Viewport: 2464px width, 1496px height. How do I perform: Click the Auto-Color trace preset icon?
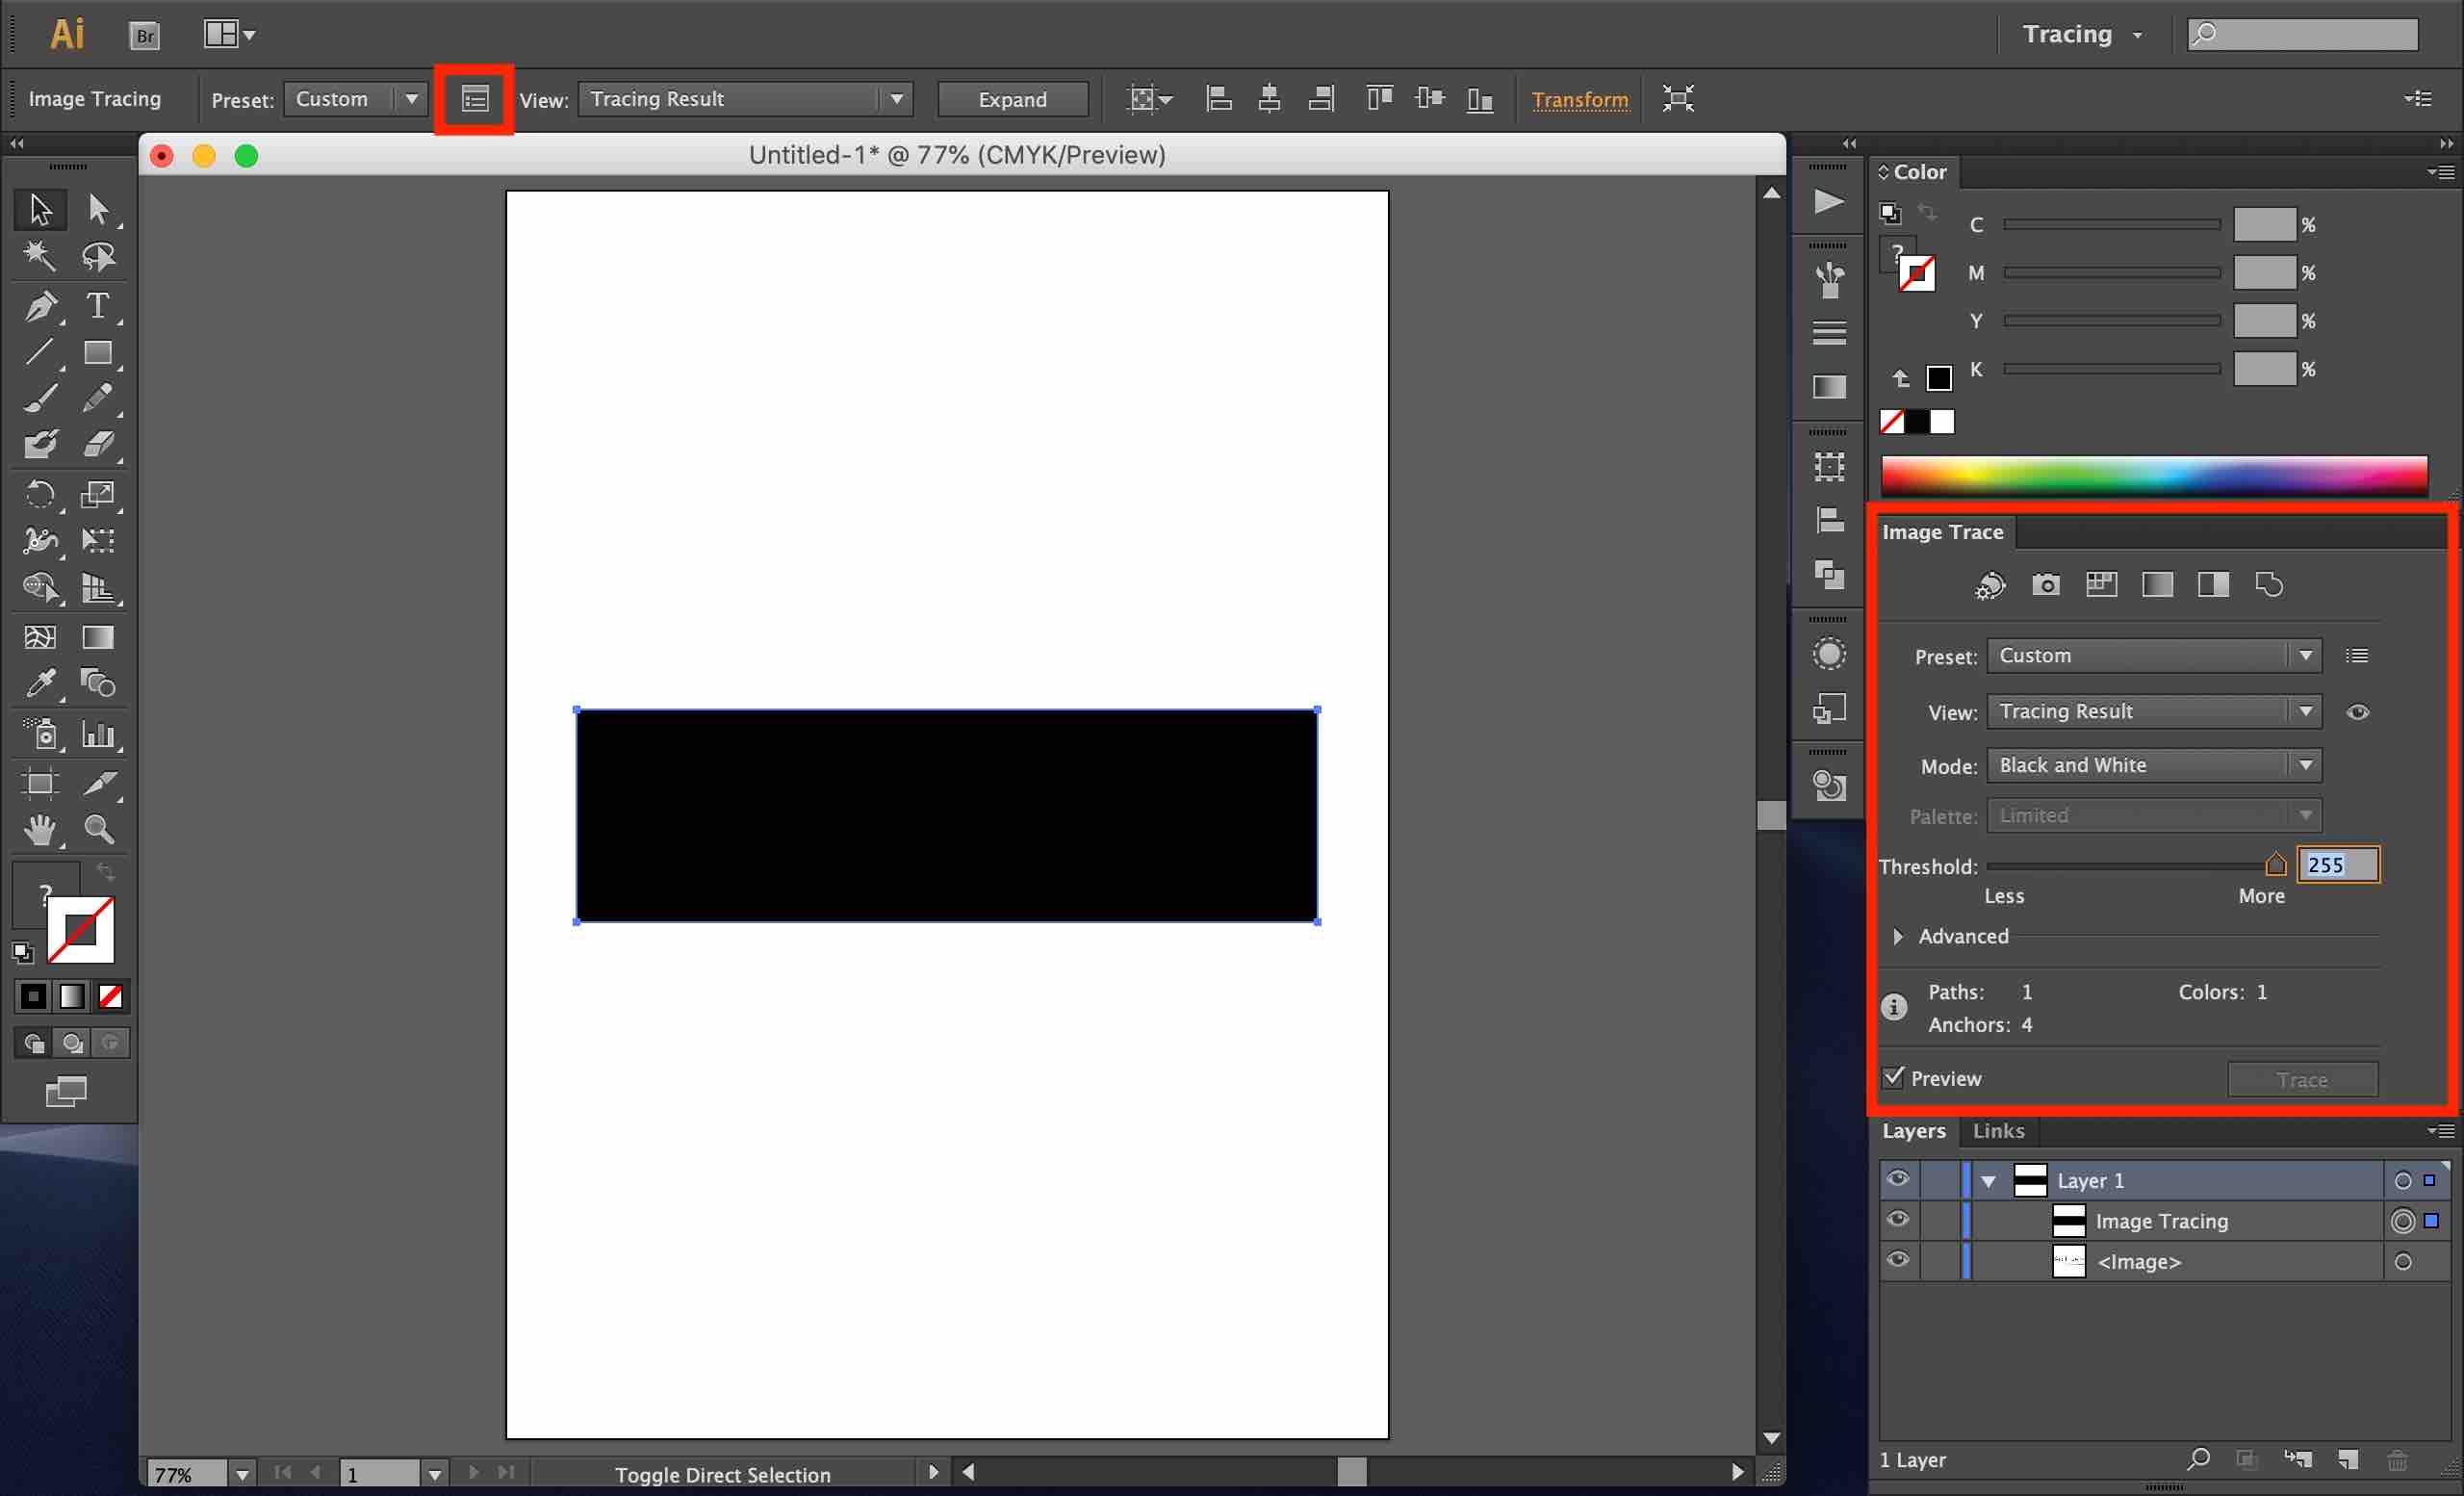[x=1990, y=585]
